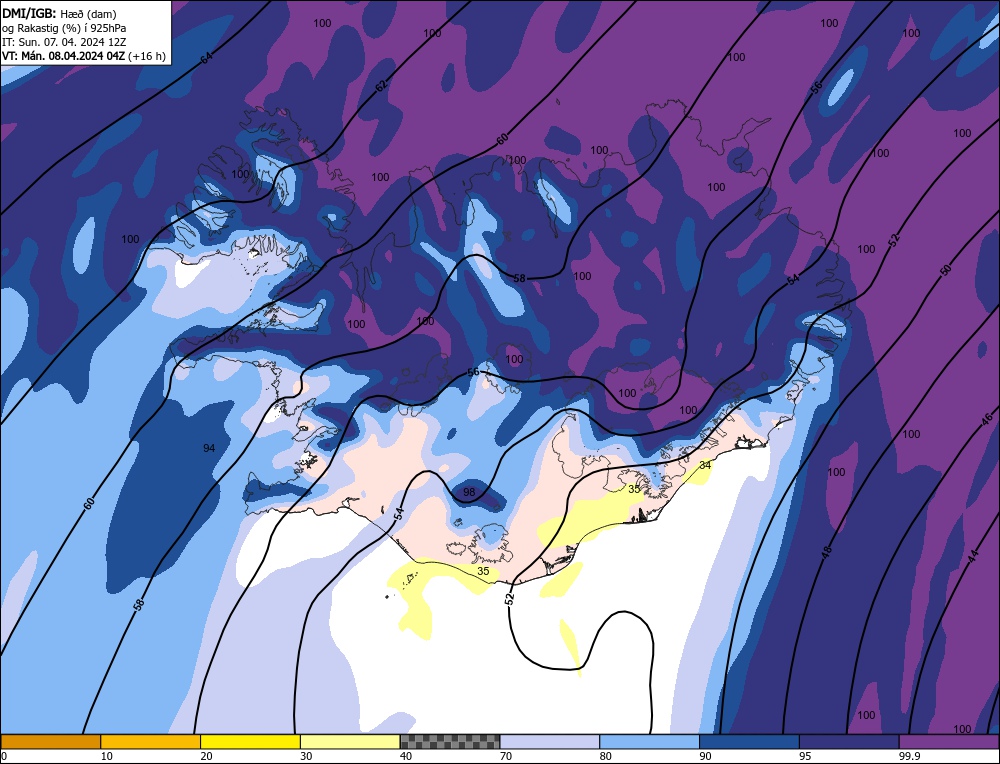Click the '95' tick label on the color scale
This screenshot has width=1000, height=764.
805,756
